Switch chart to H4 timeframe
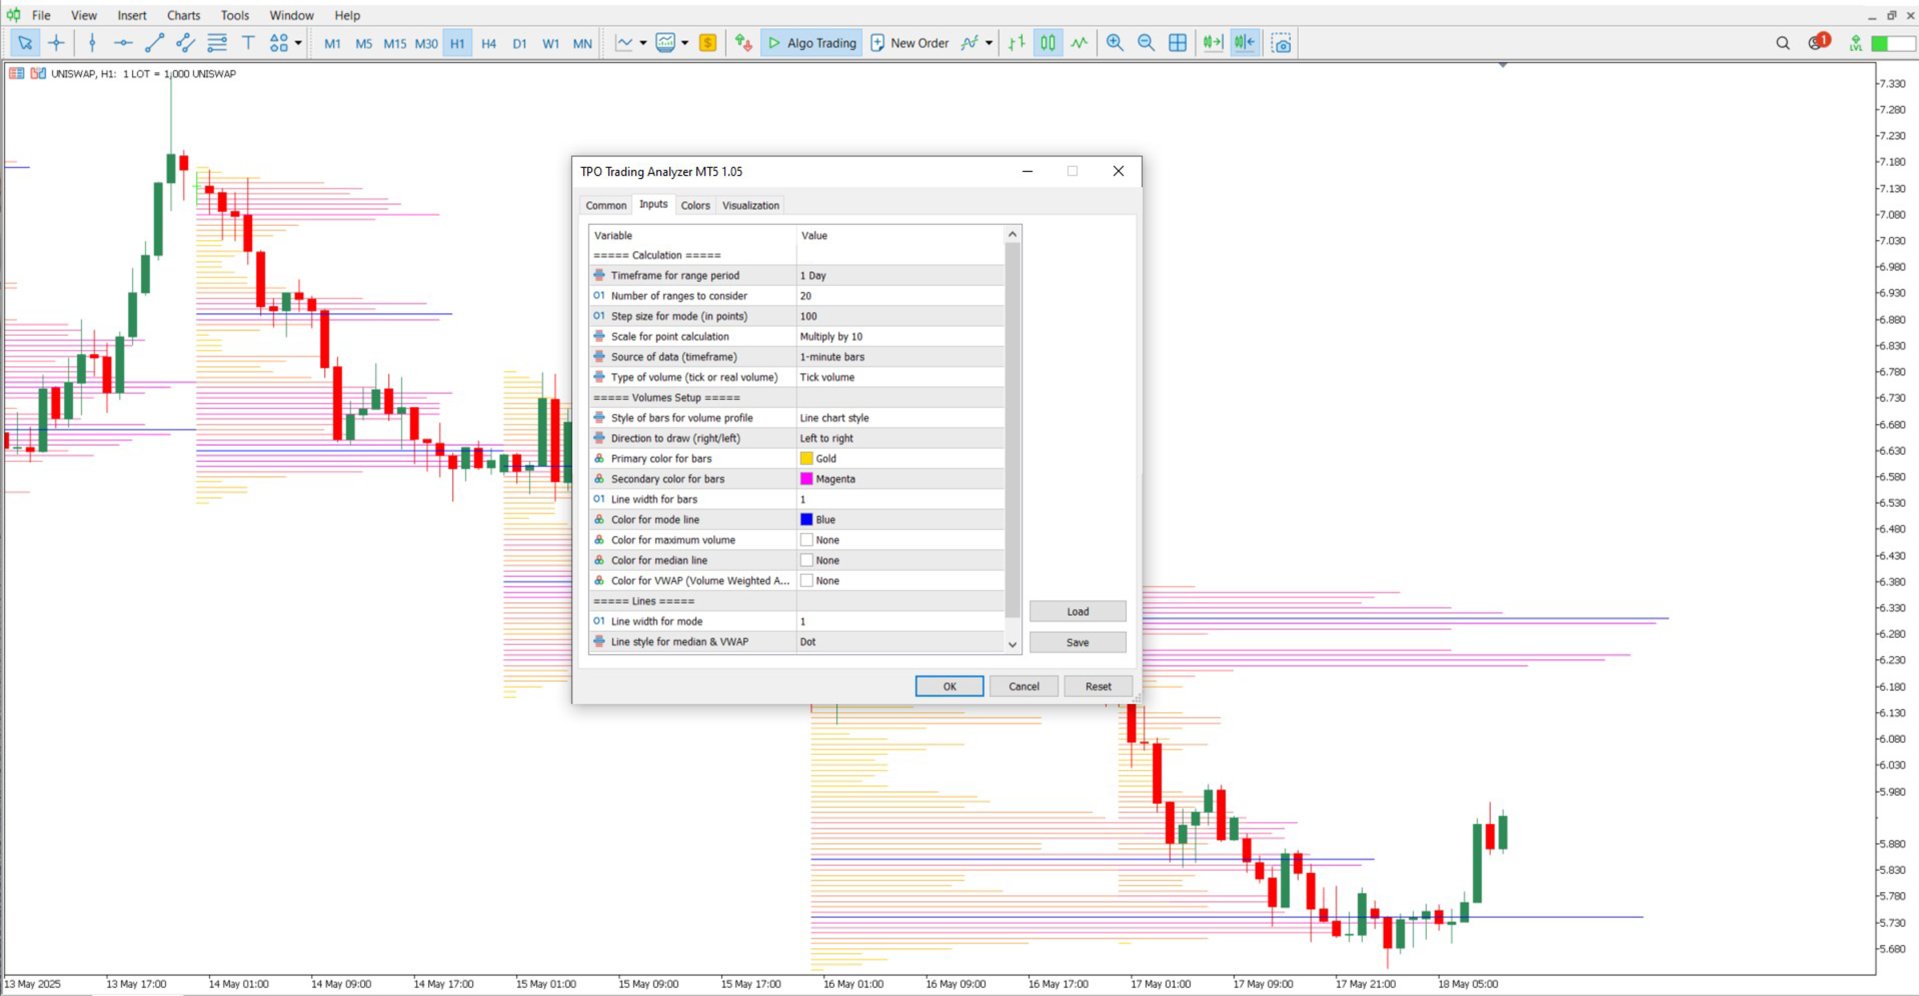The width and height of the screenshot is (1919, 996). [488, 43]
